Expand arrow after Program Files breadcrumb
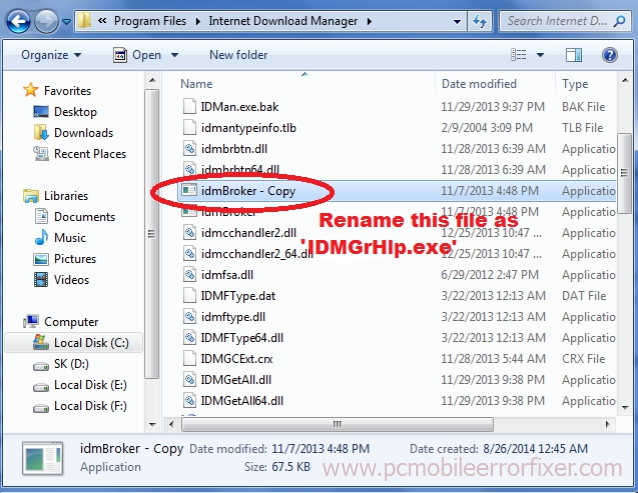This screenshot has height=493, width=638. point(198,21)
